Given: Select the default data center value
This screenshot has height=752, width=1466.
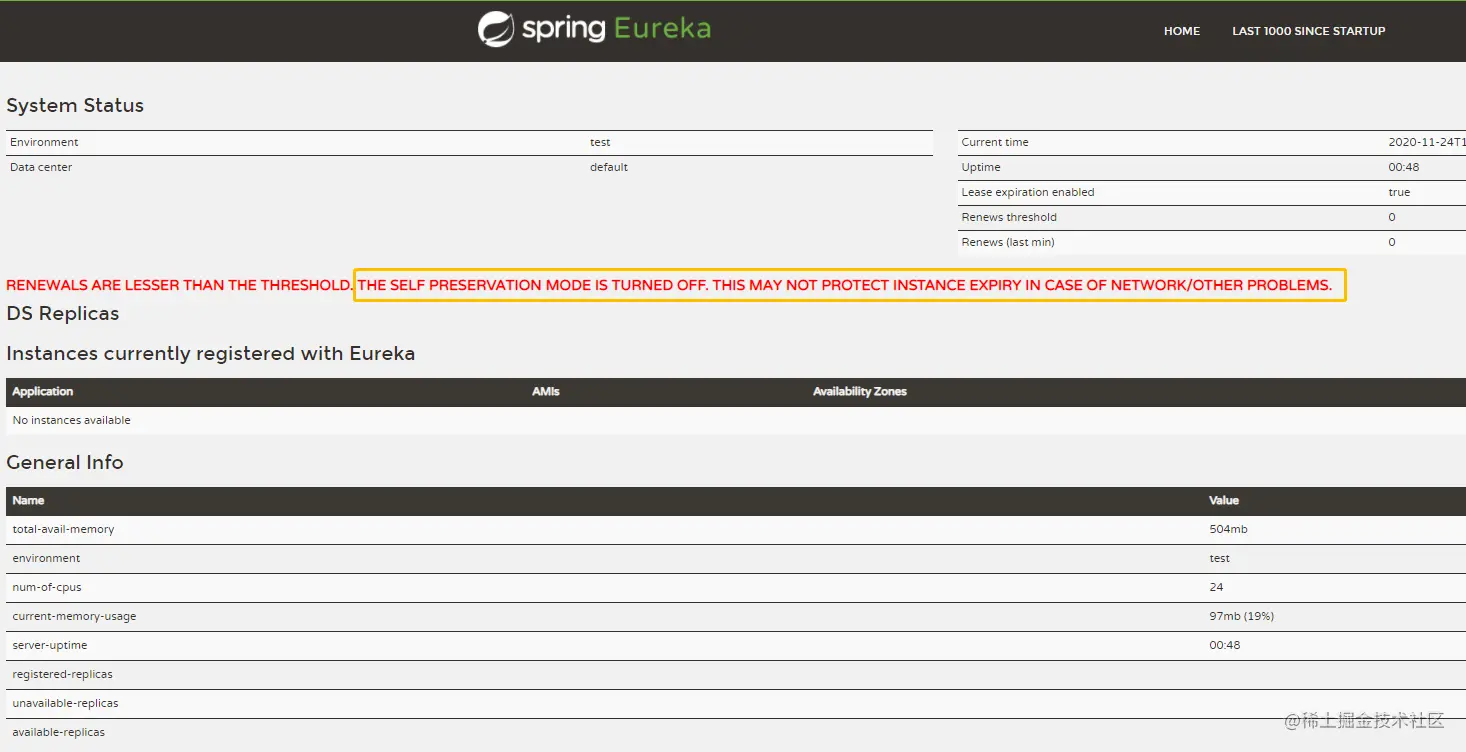Looking at the screenshot, I should tap(609, 167).
